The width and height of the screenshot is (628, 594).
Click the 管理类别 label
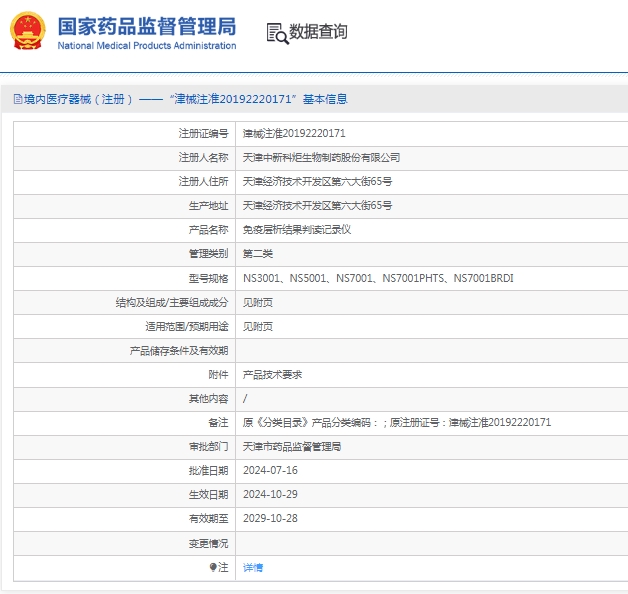[x=208, y=254]
